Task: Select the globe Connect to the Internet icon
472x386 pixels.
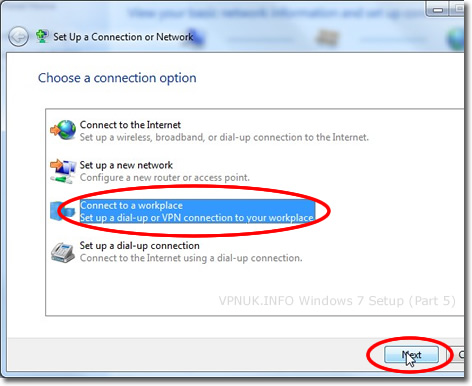Action: click(63, 130)
